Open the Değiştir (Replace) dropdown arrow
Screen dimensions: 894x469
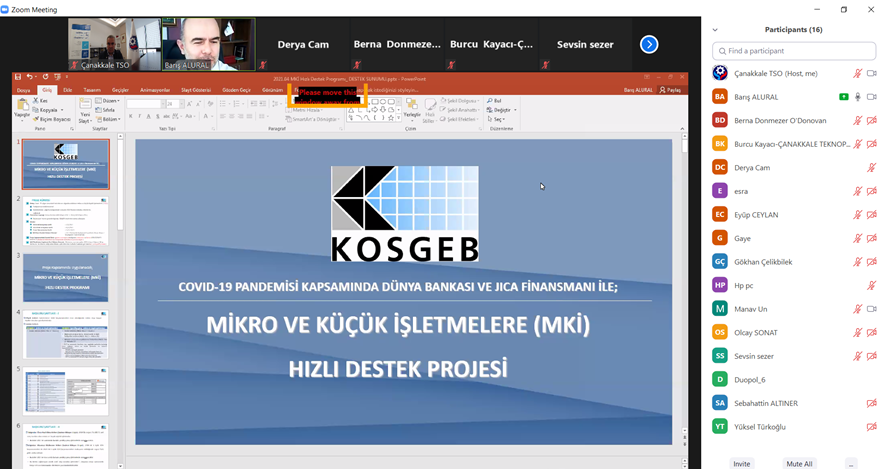[515, 110]
